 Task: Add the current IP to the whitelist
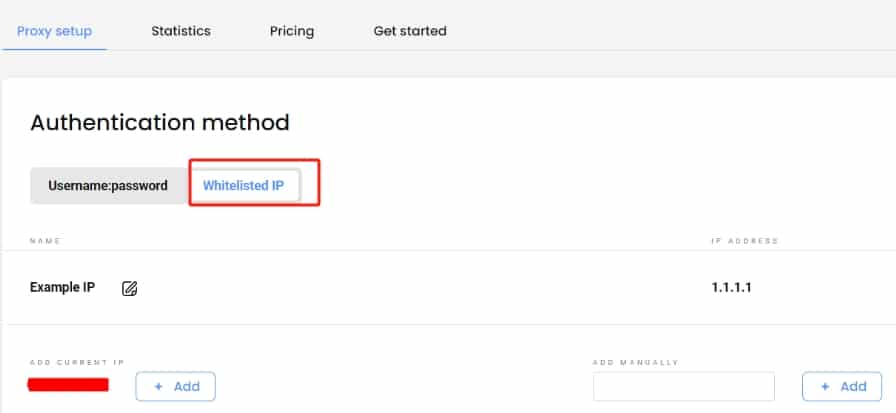pyautogui.click(x=175, y=387)
